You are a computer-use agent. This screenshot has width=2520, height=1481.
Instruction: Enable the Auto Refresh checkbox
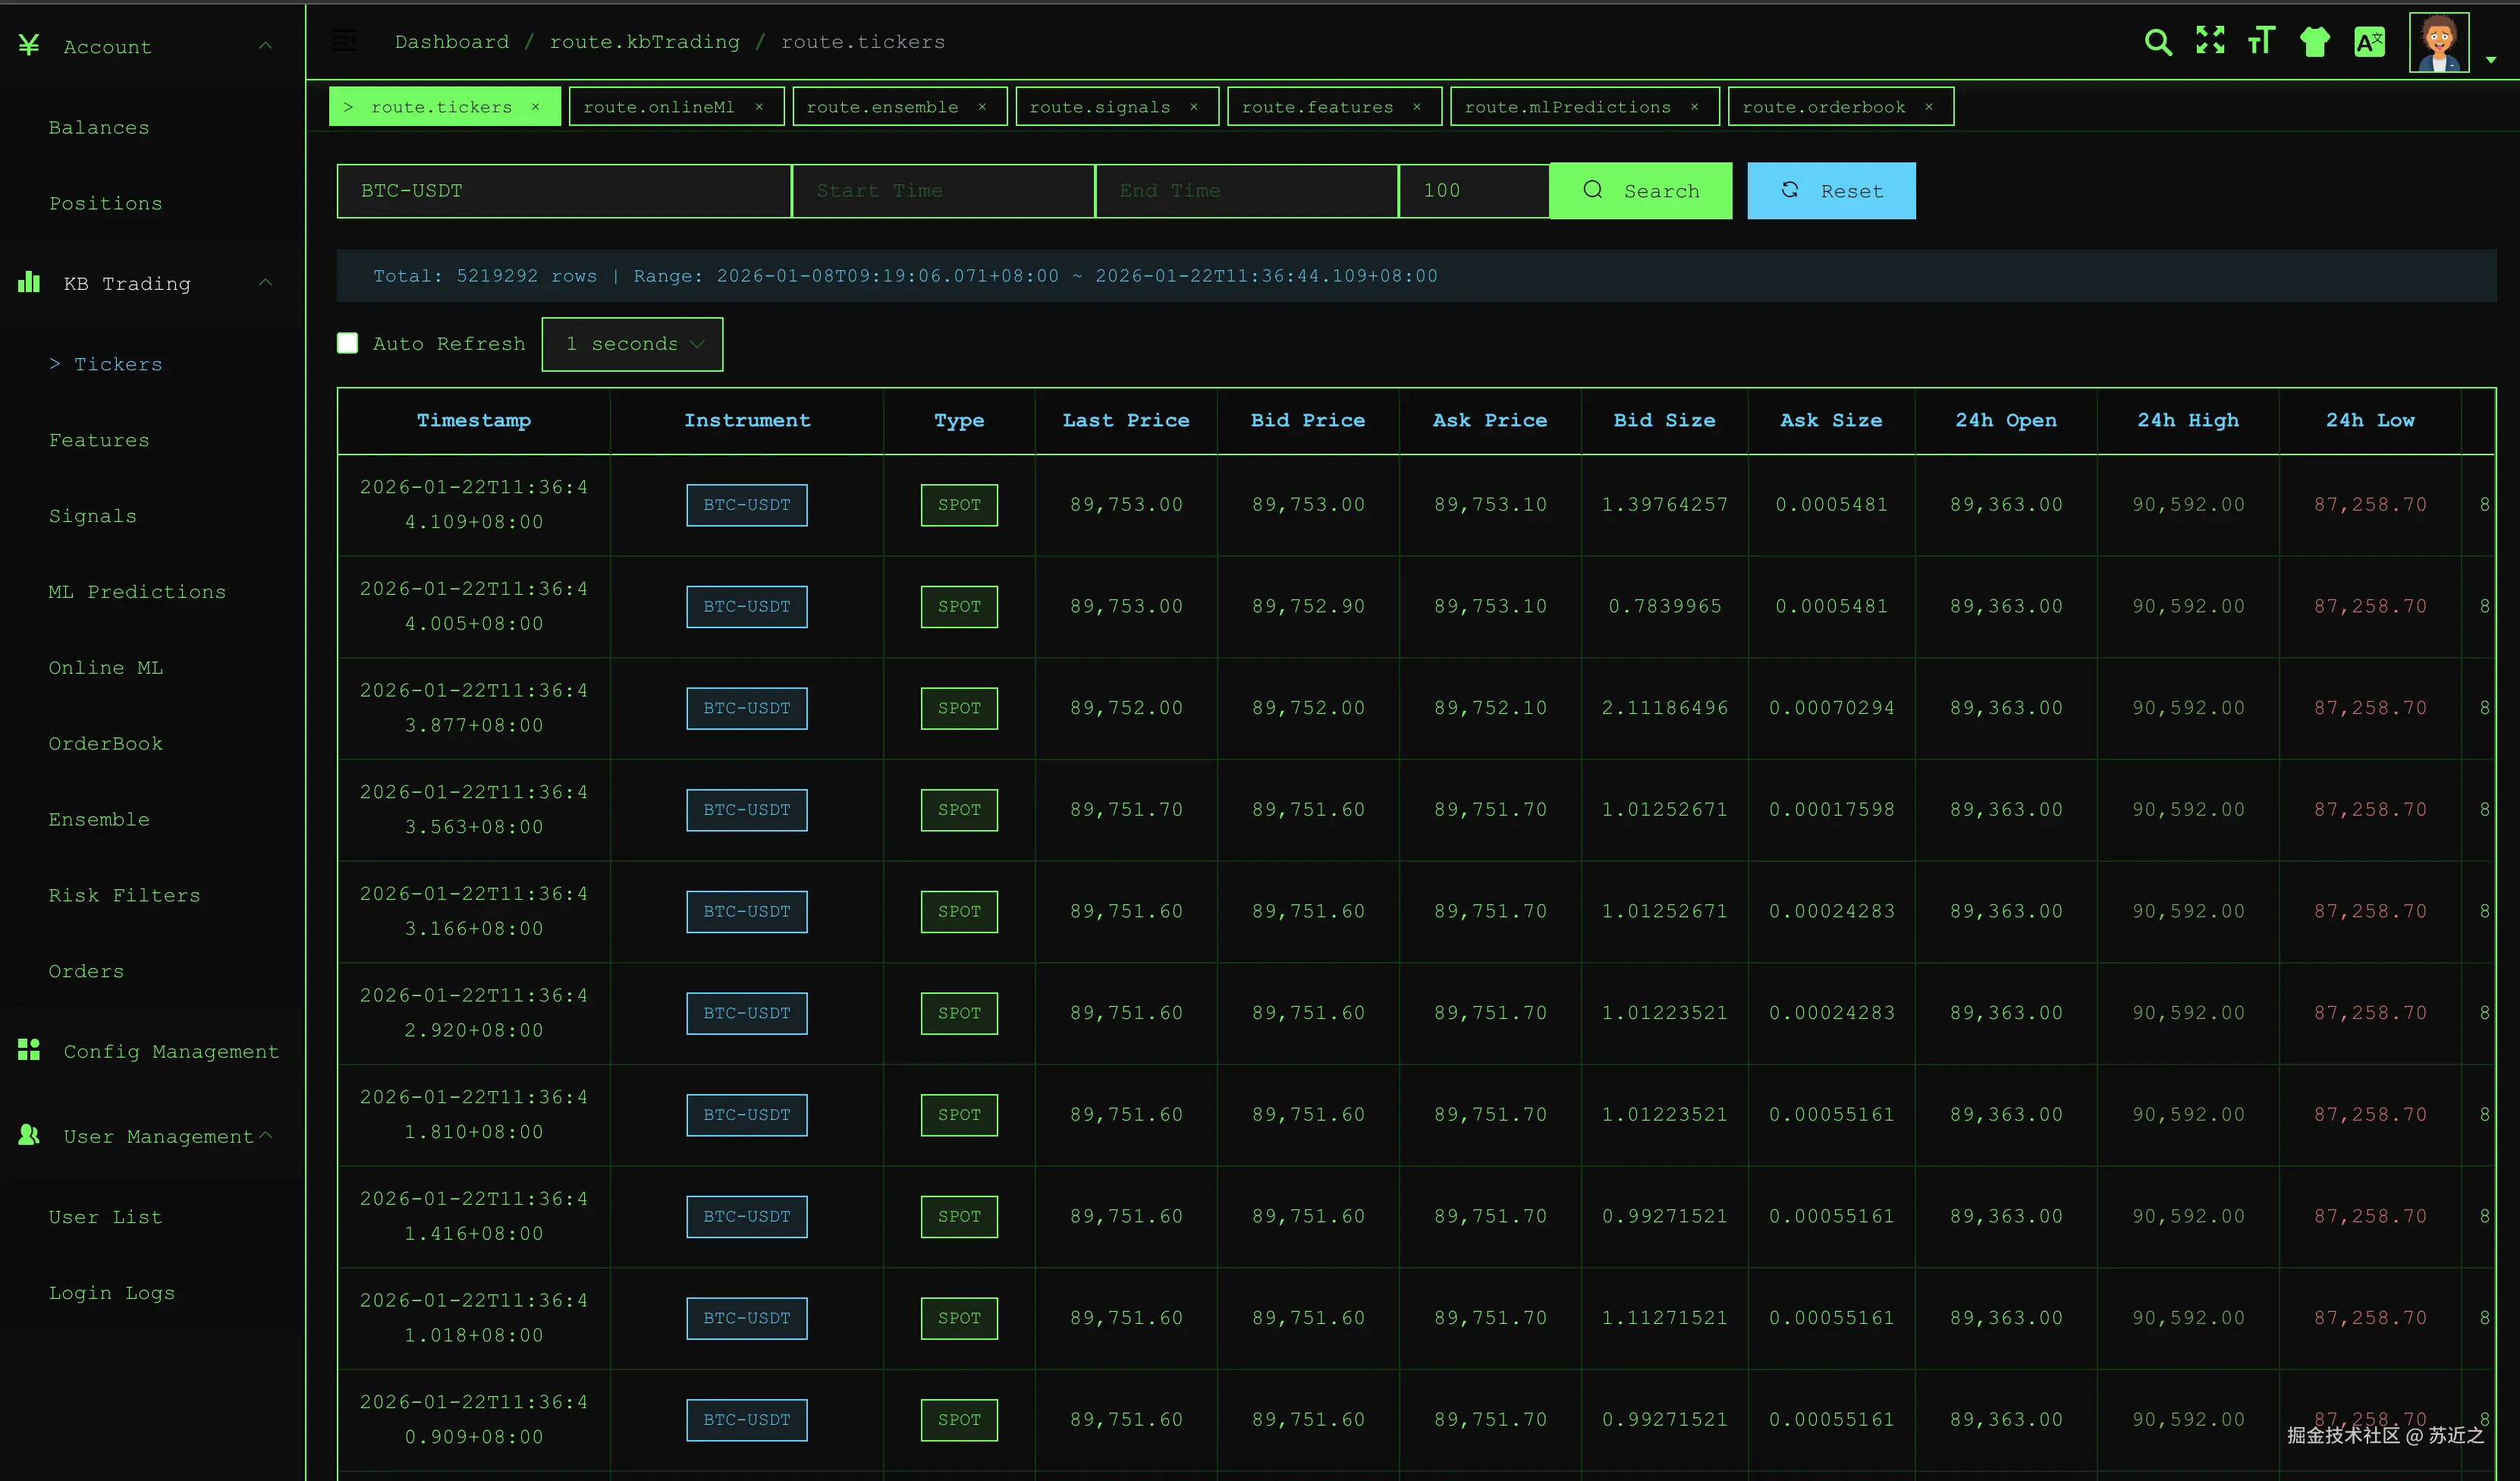348,344
